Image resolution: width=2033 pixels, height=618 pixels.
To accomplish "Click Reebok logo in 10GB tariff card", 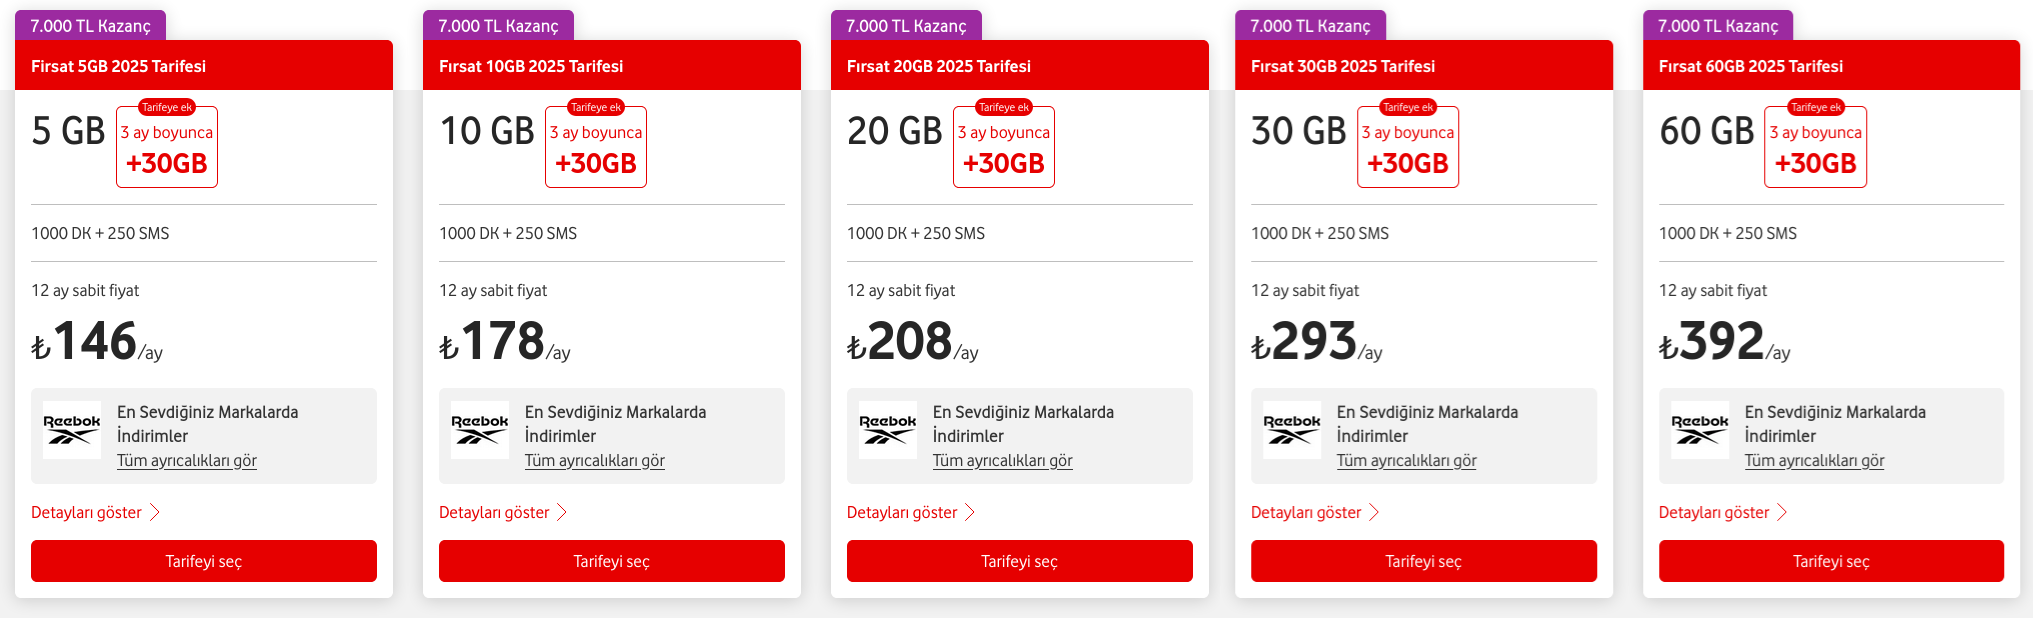I will point(480,430).
